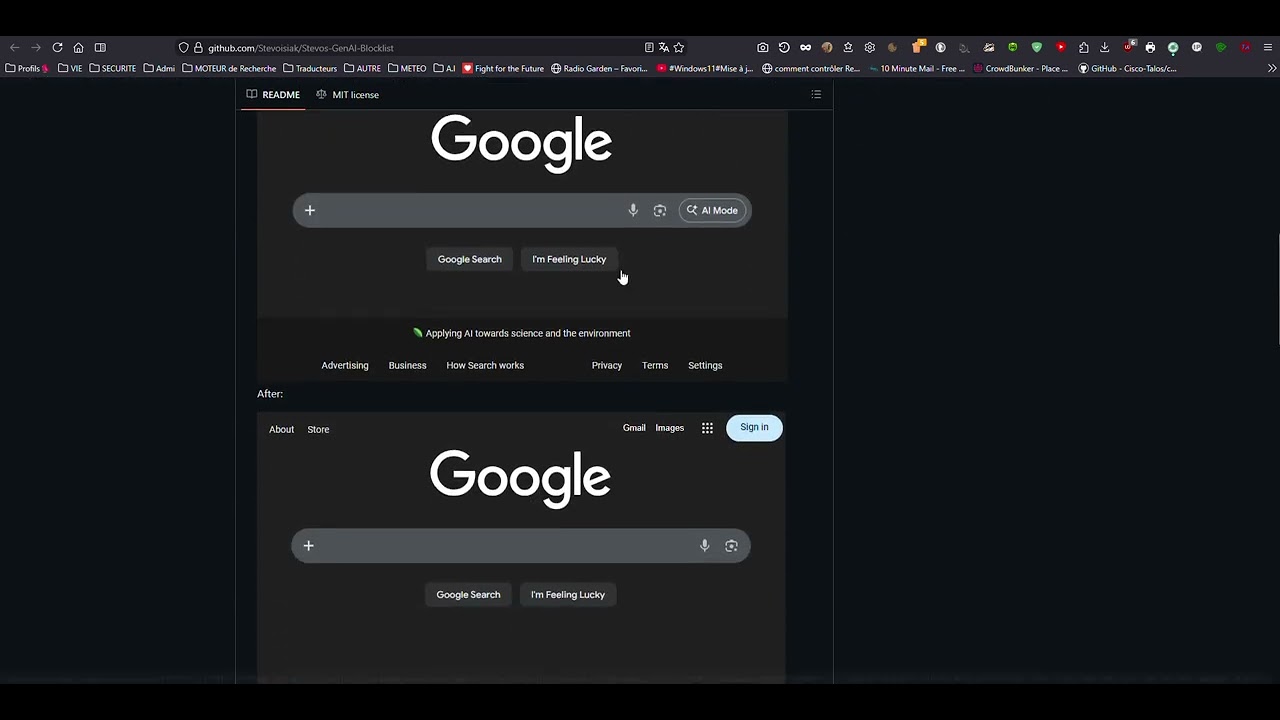This screenshot has width=1280, height=720.
Task: Click the Images link
Action: (670, 428)
